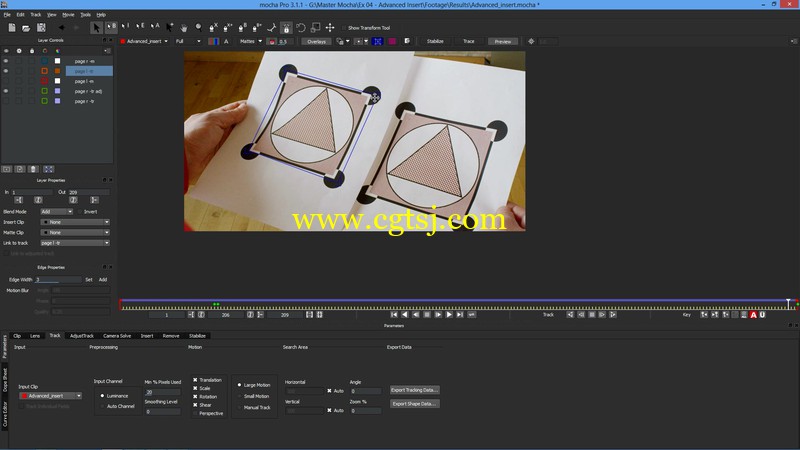Switch to the Lens tab
The image size is (800, 450).
pos(35,336)
